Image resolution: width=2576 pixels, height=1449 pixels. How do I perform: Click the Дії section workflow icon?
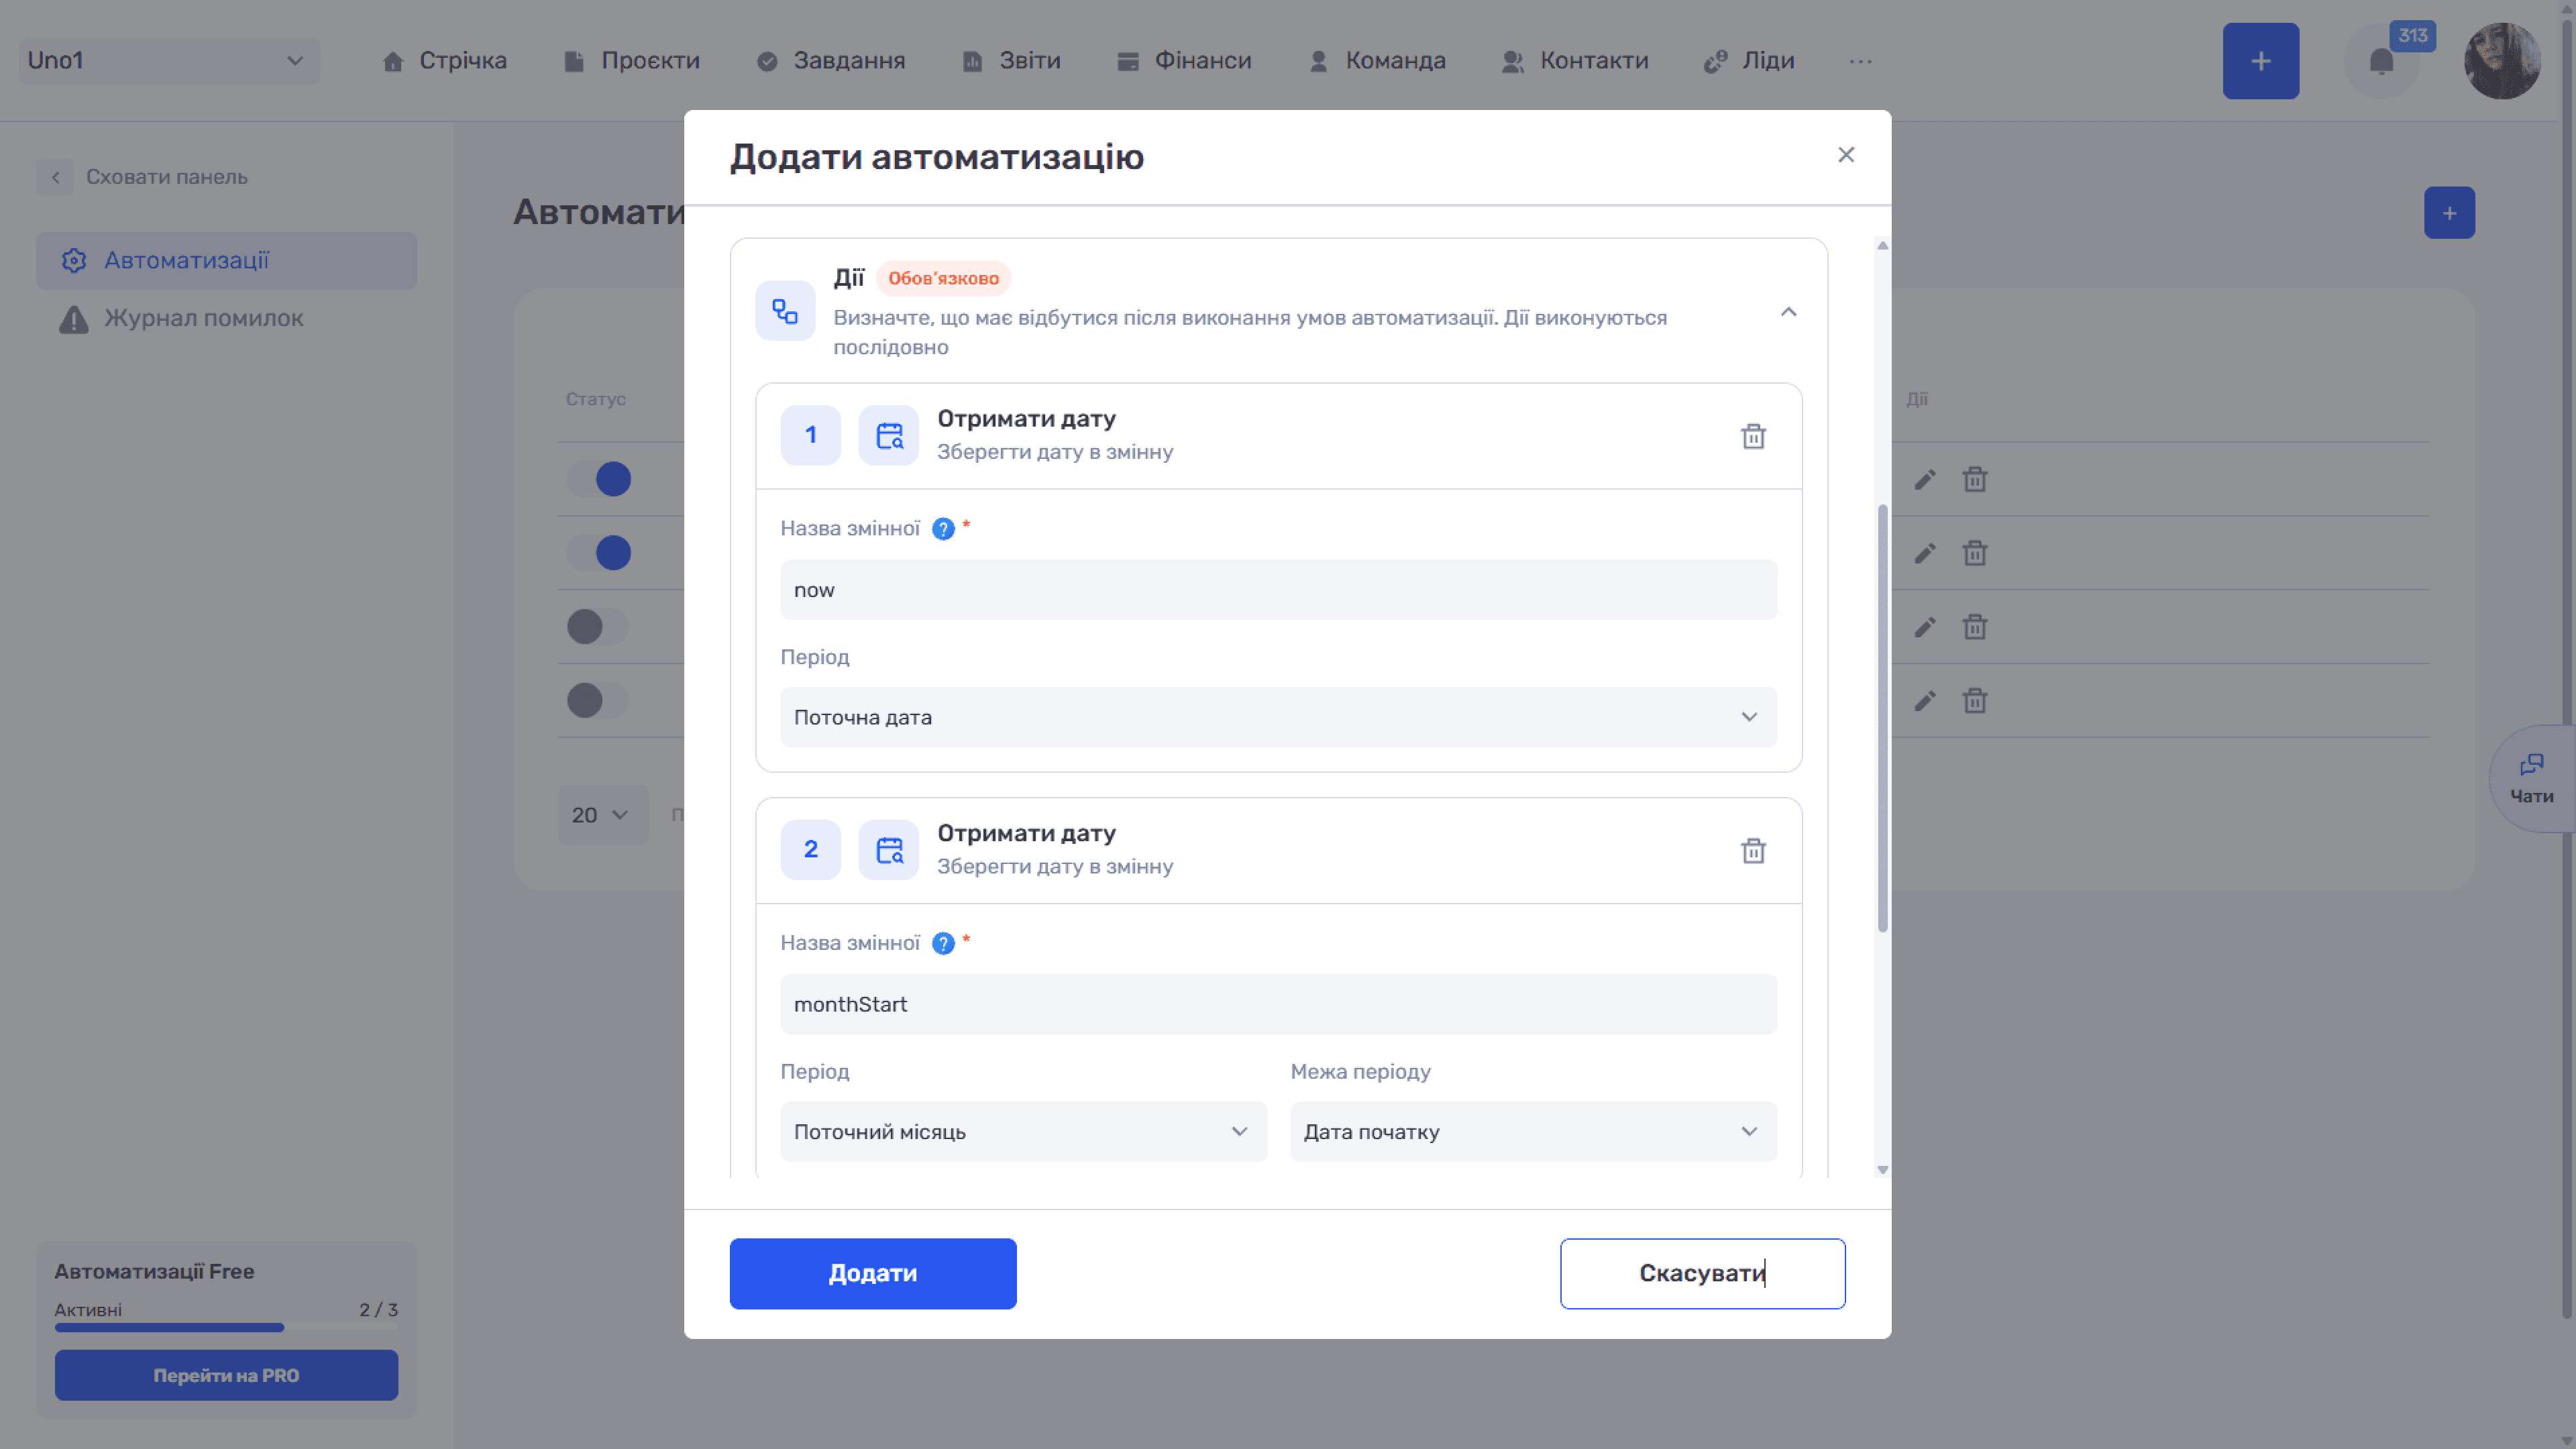tap(785, 311)
